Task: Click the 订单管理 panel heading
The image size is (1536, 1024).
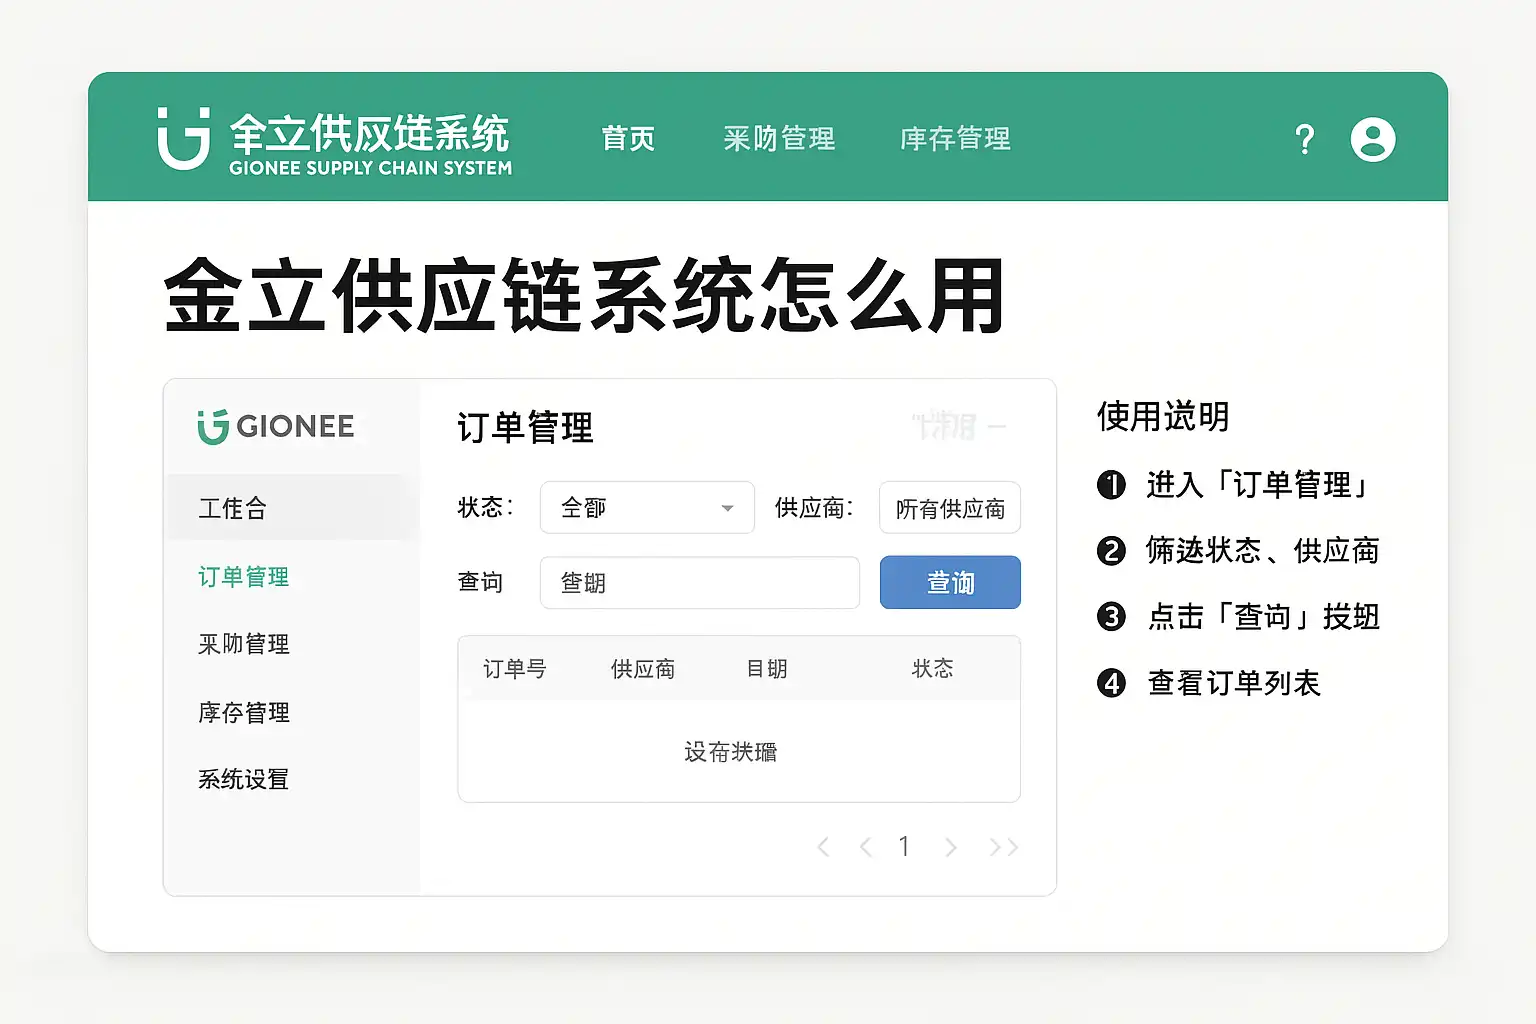Action: coord(525,428)
